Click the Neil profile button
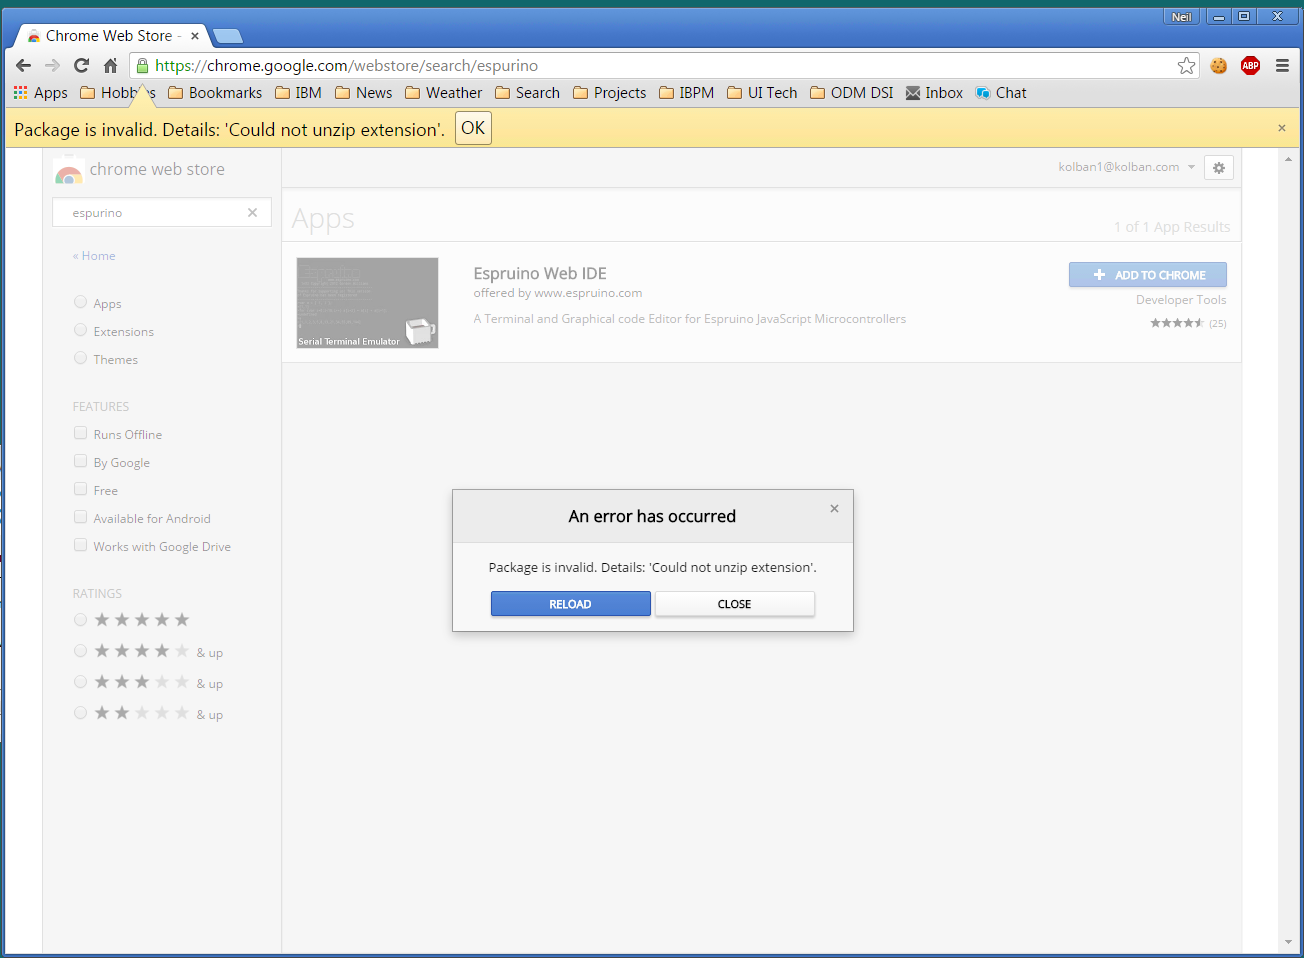Image resolution: width=1304 pixels, height=958 pixels. click(x=1181, y=17)
